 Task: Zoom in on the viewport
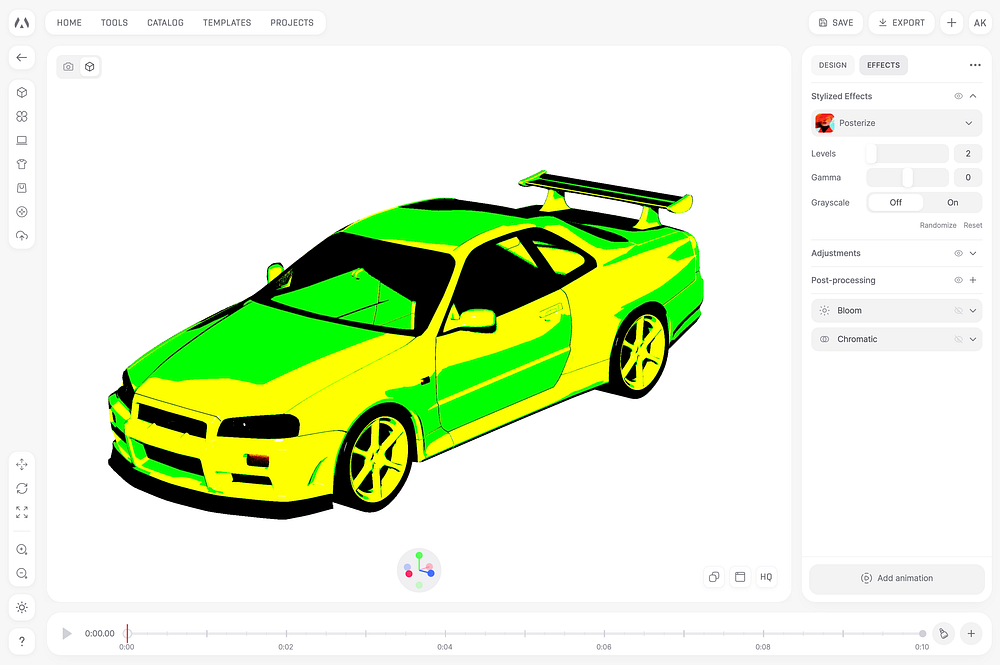pos(22,550)
